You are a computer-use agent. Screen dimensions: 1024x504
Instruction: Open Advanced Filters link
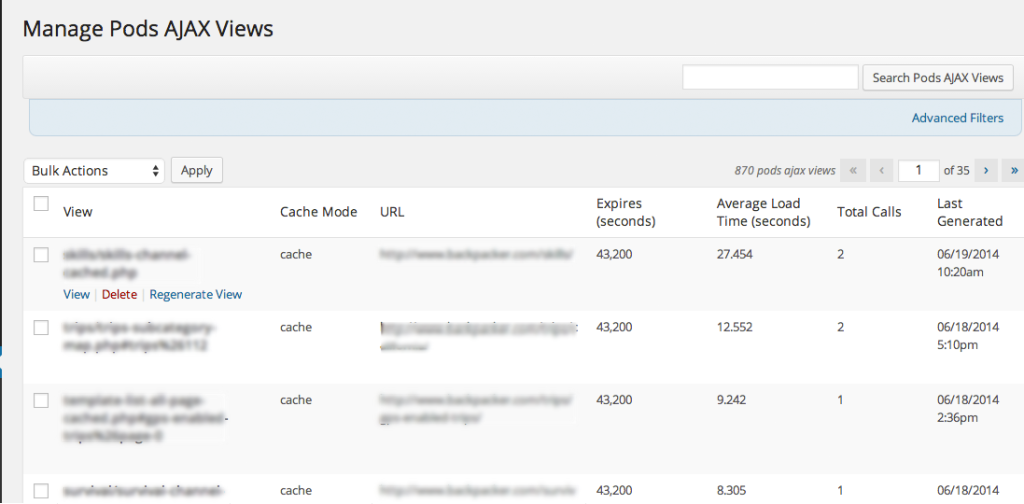(957, 118)
